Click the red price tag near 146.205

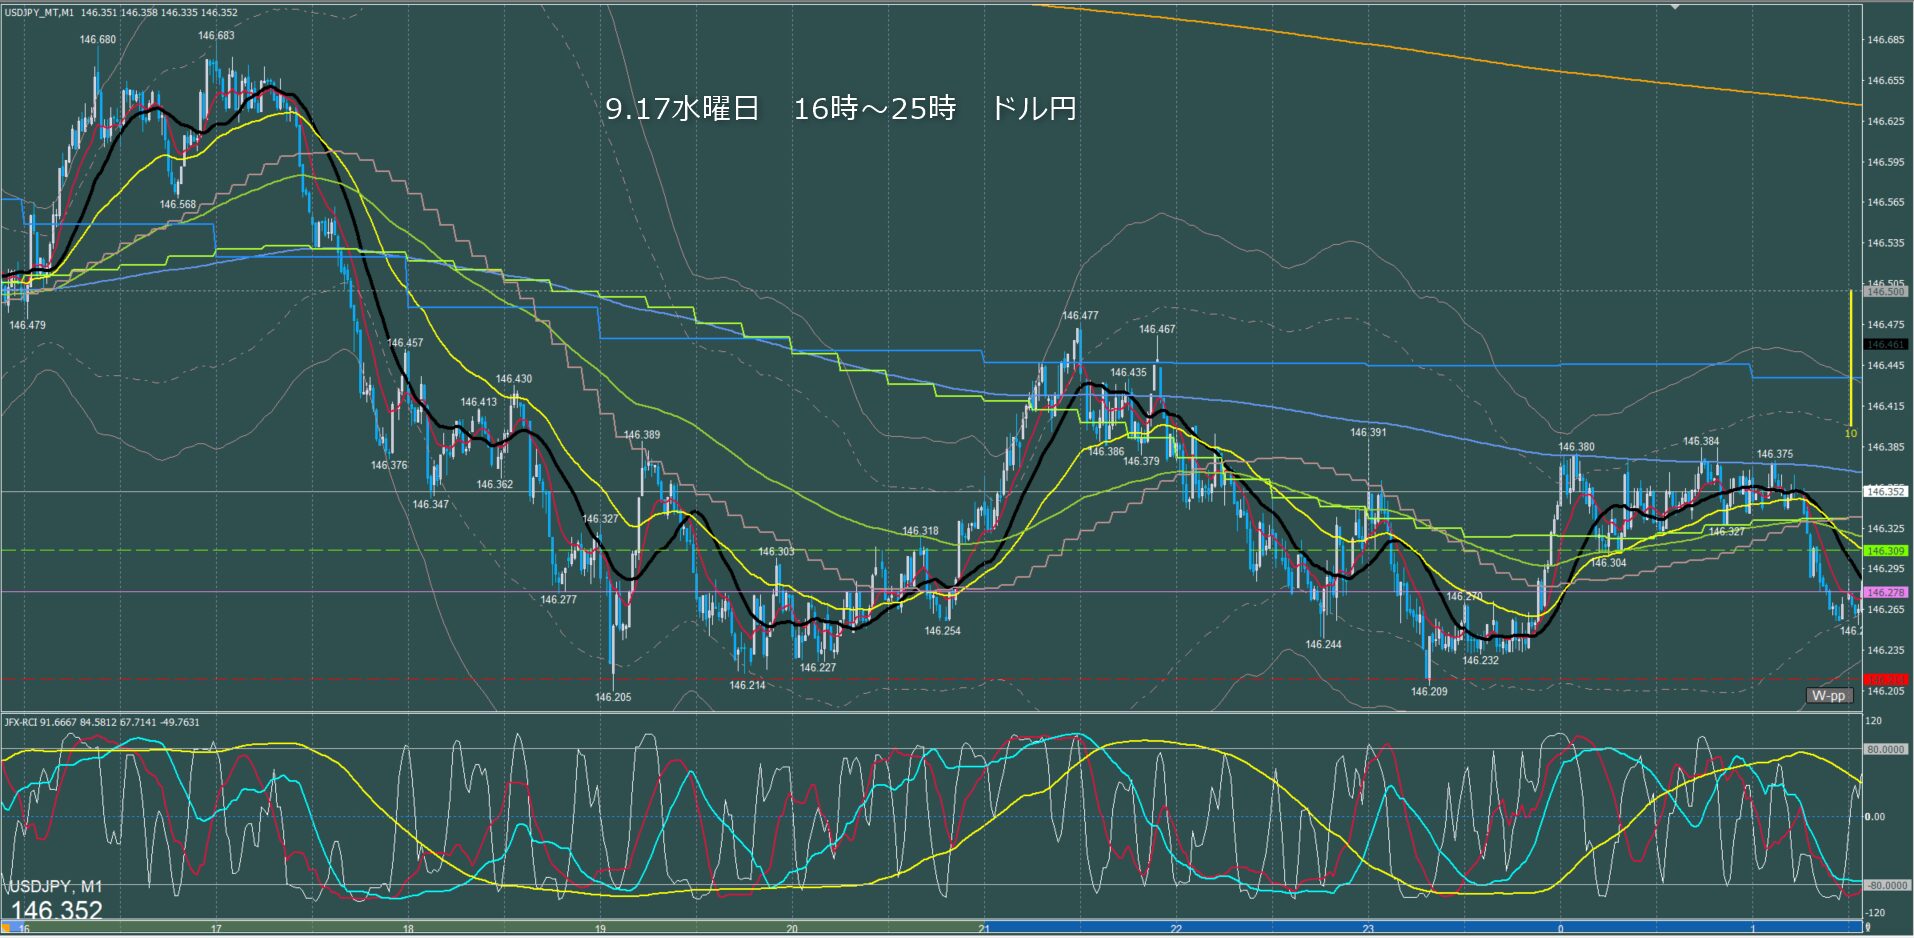point(1885,680)
